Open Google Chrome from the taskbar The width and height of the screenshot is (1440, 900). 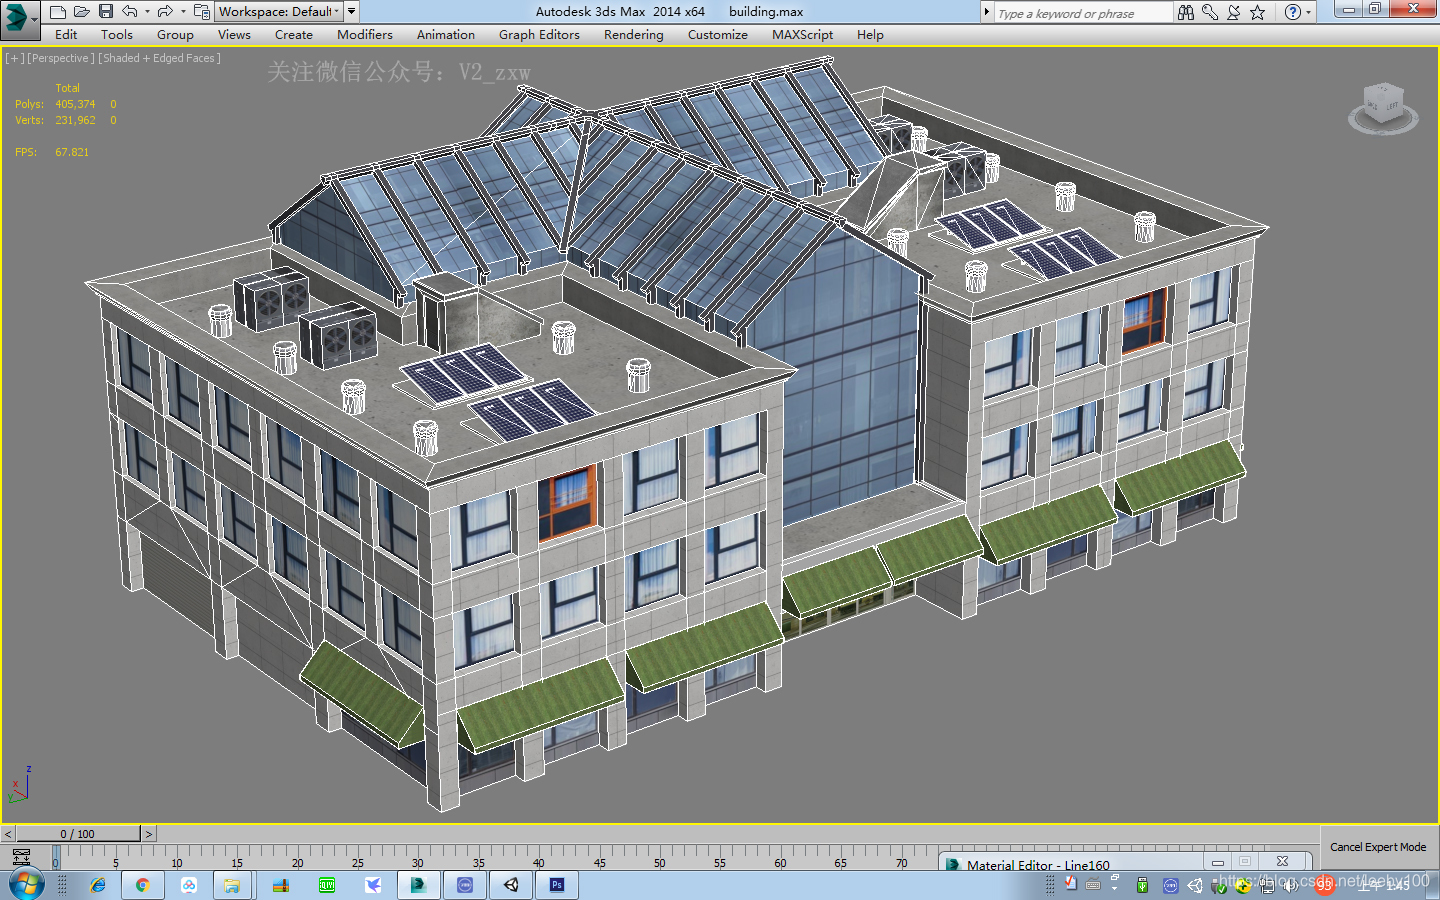[142, 885]
